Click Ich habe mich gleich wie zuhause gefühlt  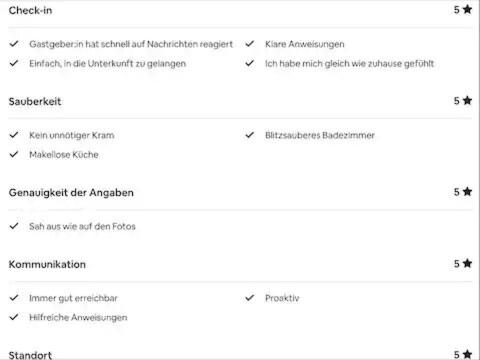click(350, 63)
